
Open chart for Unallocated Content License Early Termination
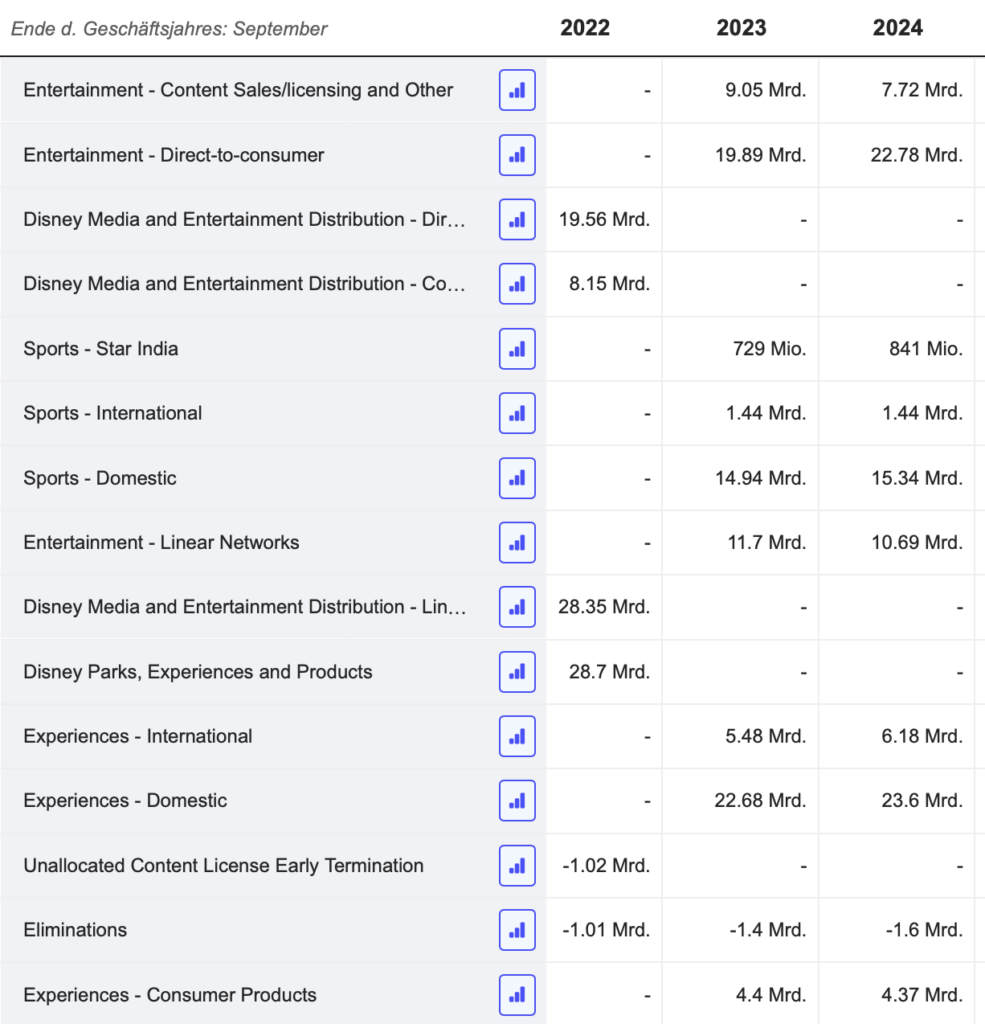[x=517, y=866]
